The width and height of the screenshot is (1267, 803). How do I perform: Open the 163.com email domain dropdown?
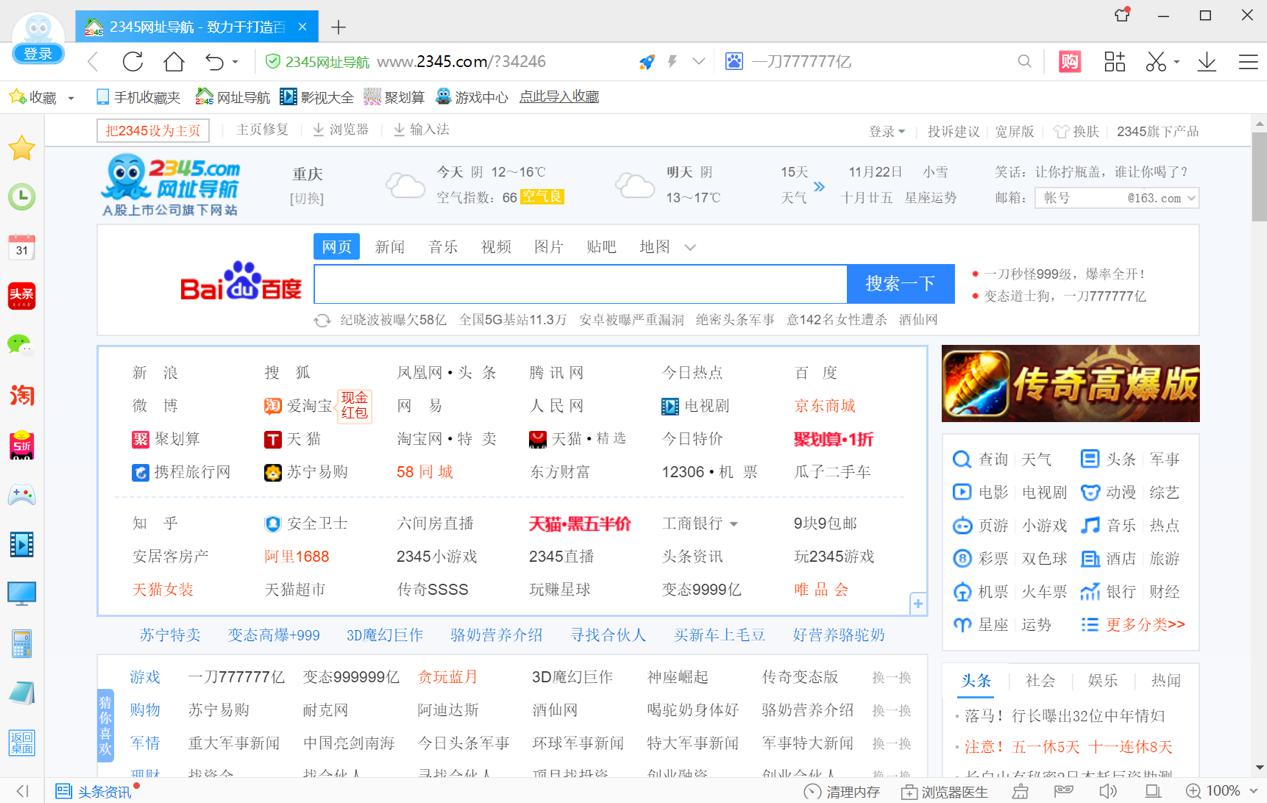click(x=1190, y=198)
